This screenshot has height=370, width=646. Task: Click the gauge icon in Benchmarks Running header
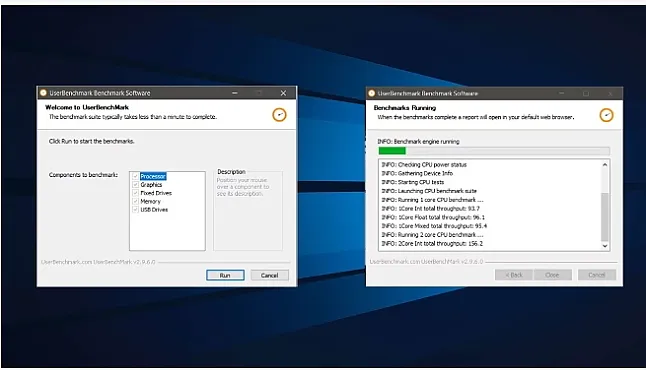[x=606, y=115]
